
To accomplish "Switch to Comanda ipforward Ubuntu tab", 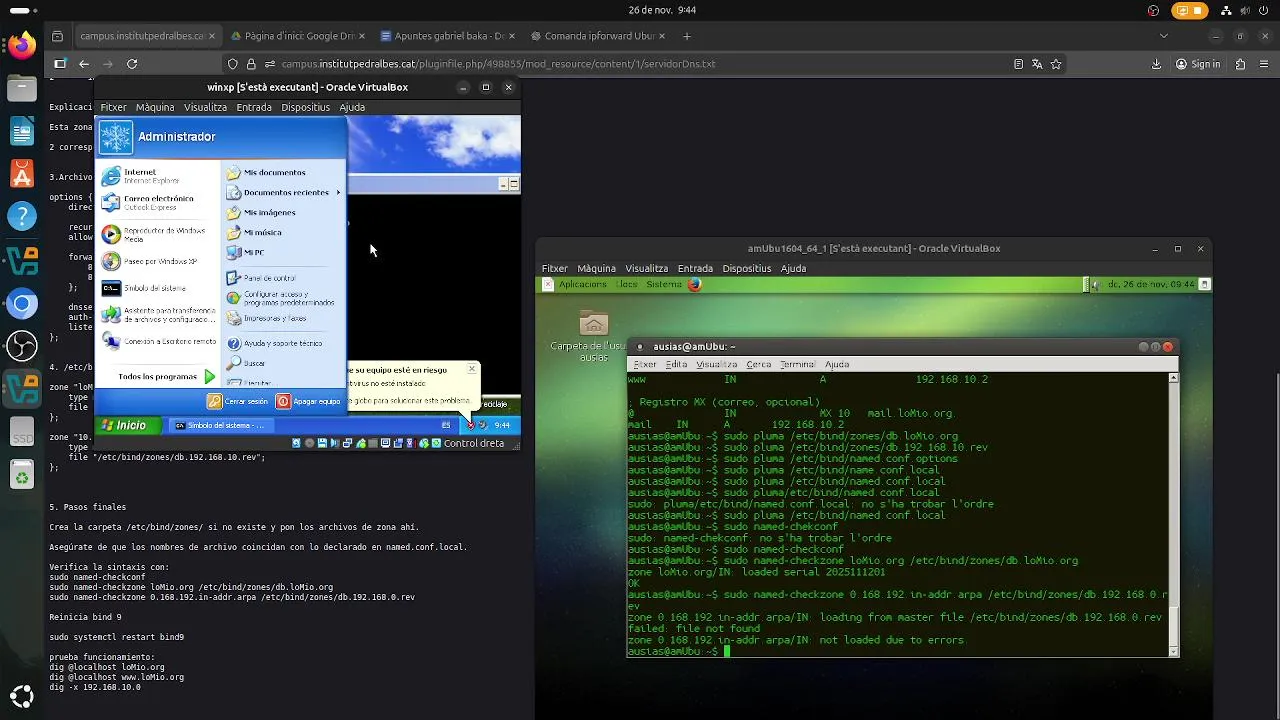I will (x=598, y=36).
